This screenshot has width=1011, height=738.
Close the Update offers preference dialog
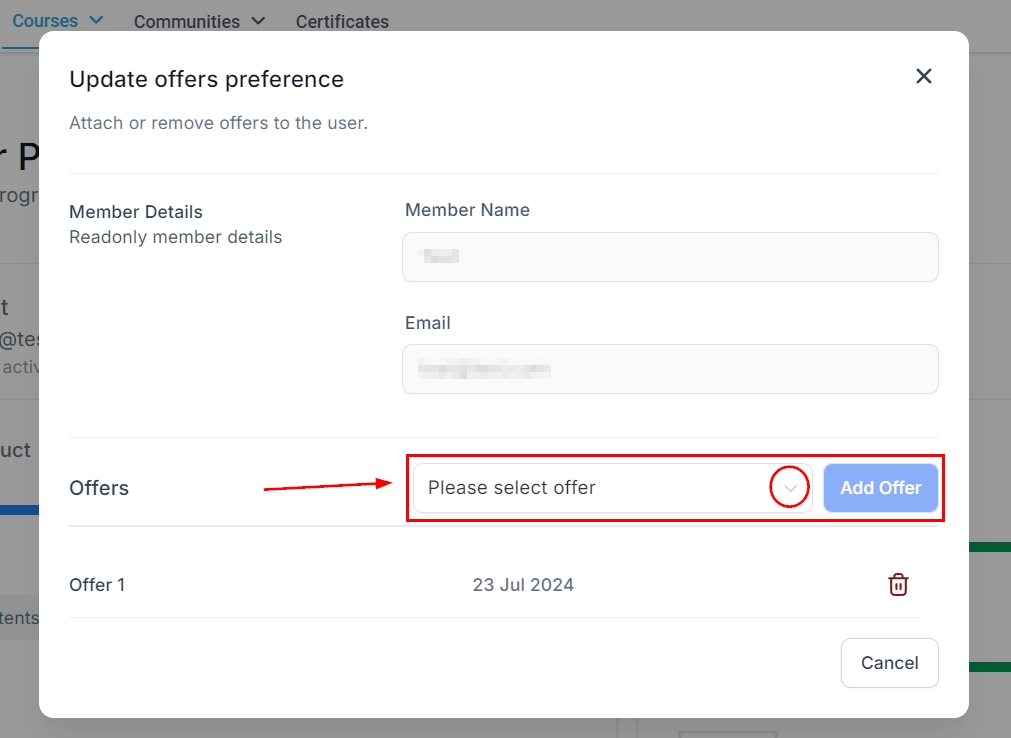923,77
